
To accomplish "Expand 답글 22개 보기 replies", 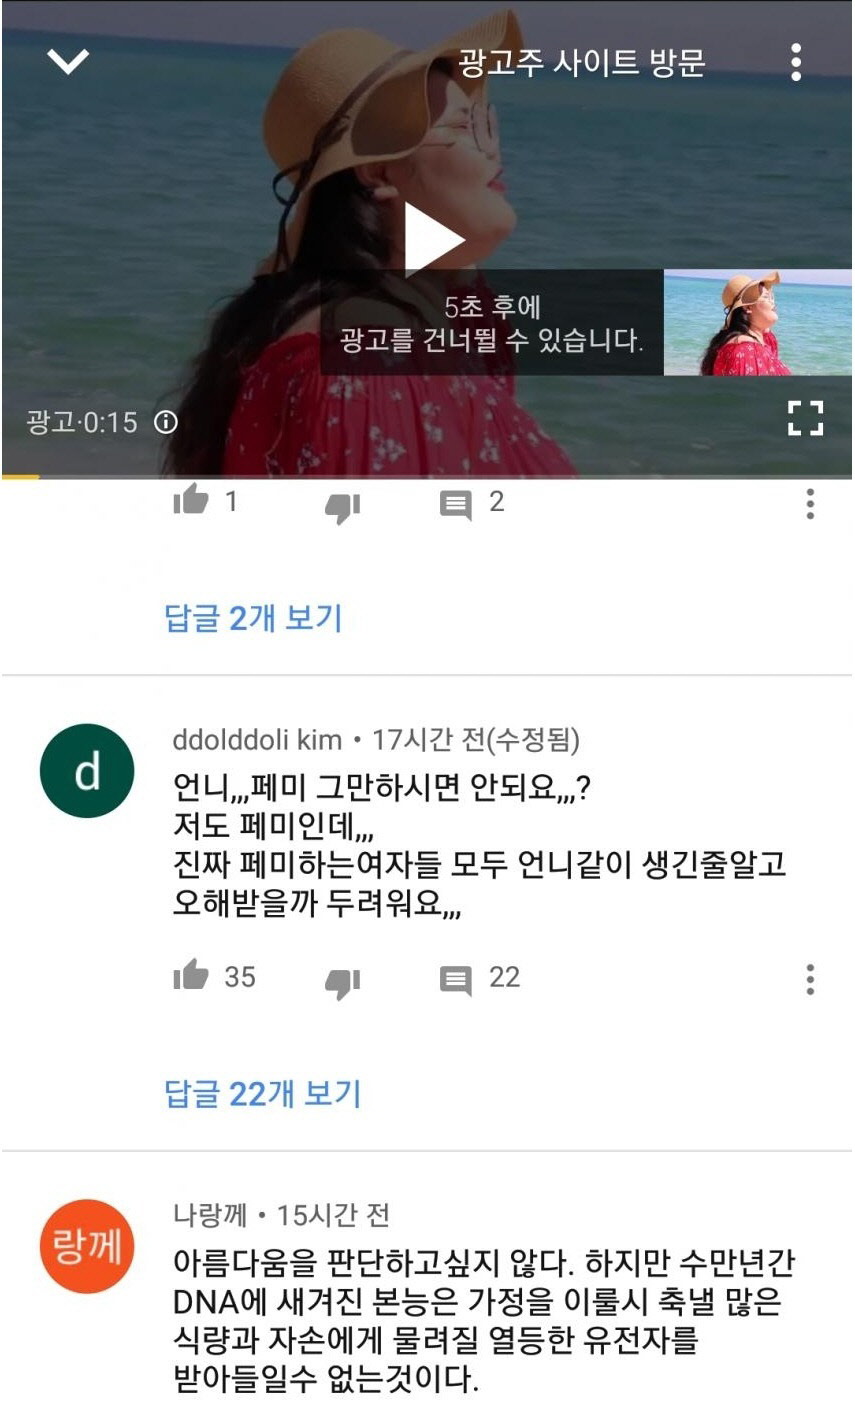I will 262,1093.
